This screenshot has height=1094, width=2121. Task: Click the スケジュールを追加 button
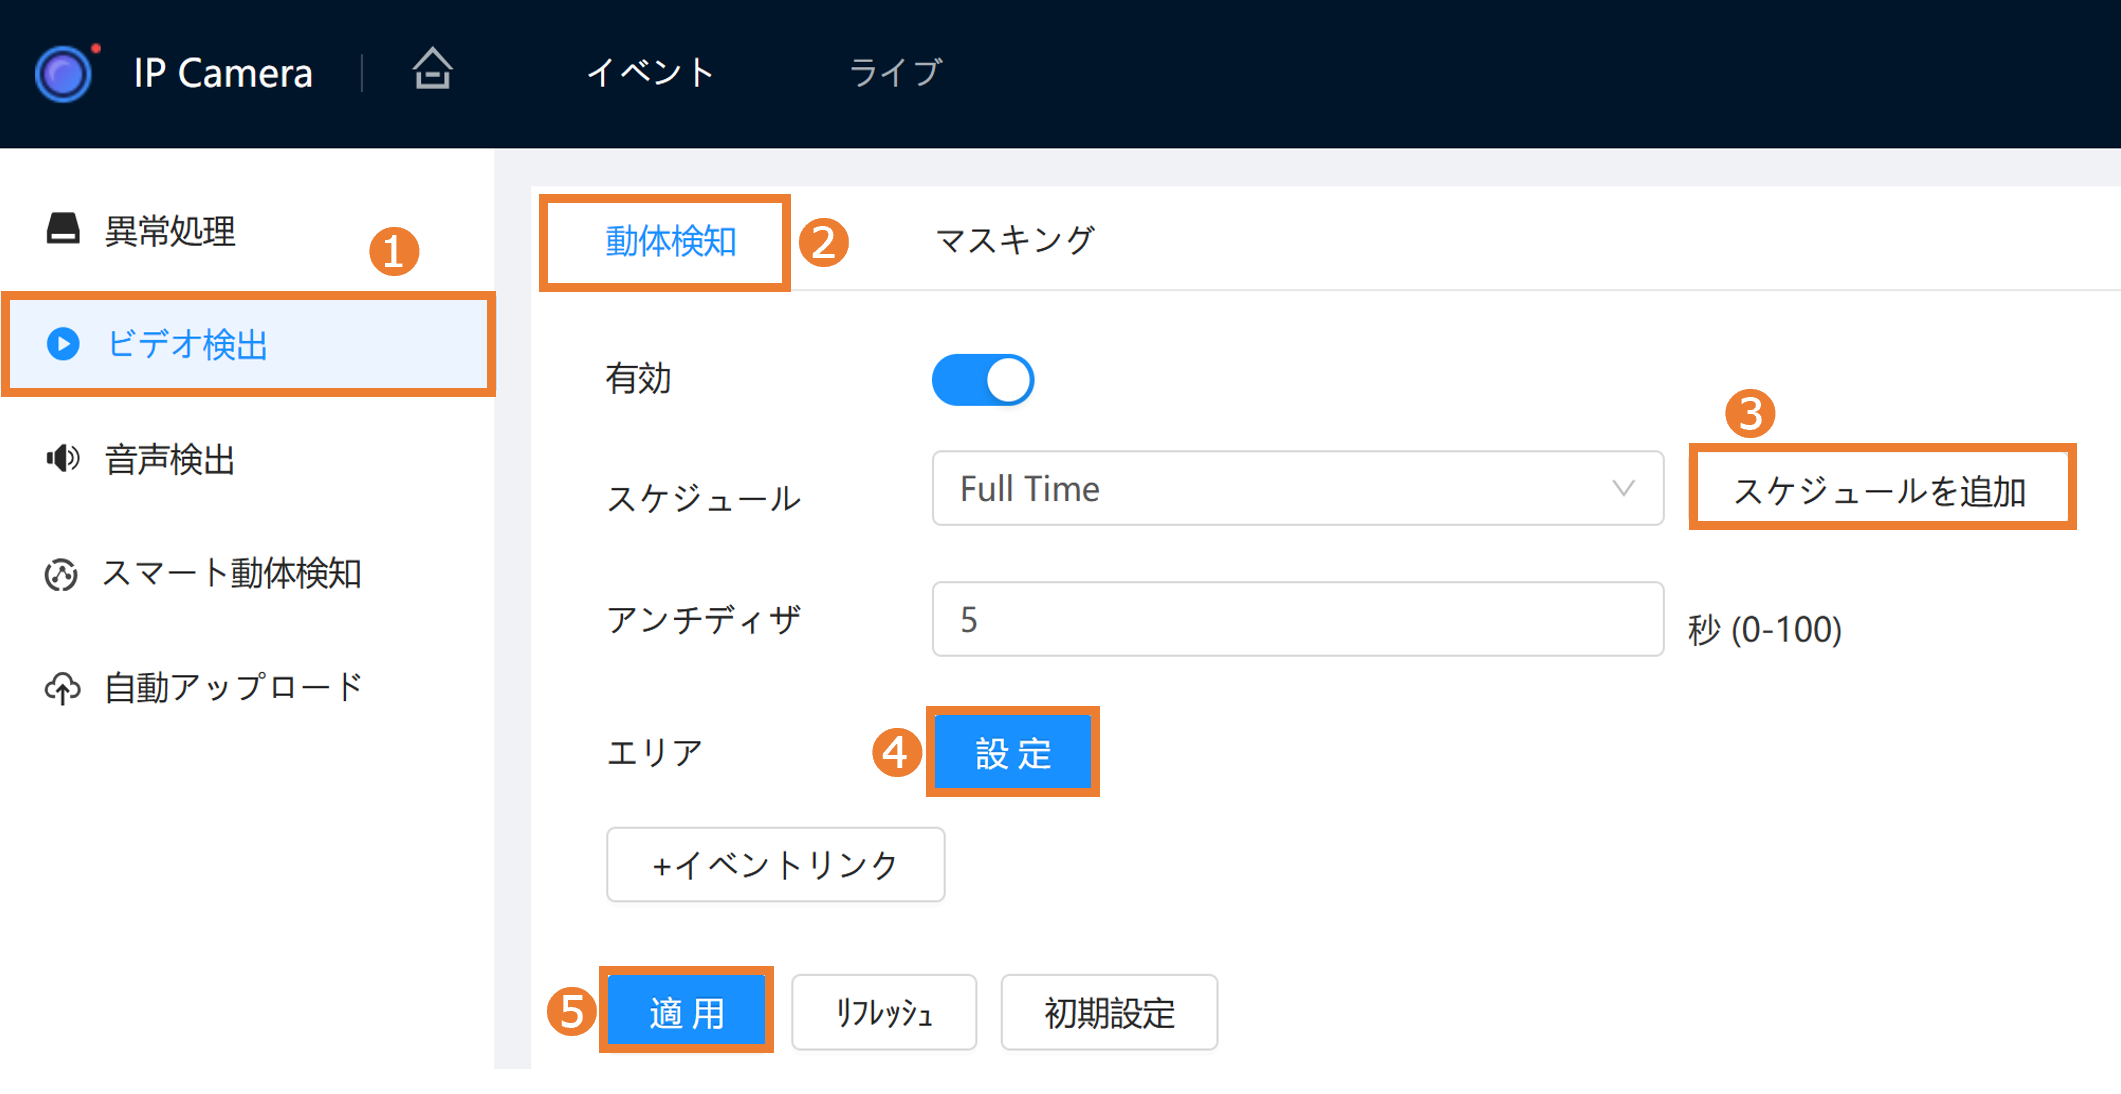point(1880,489)
